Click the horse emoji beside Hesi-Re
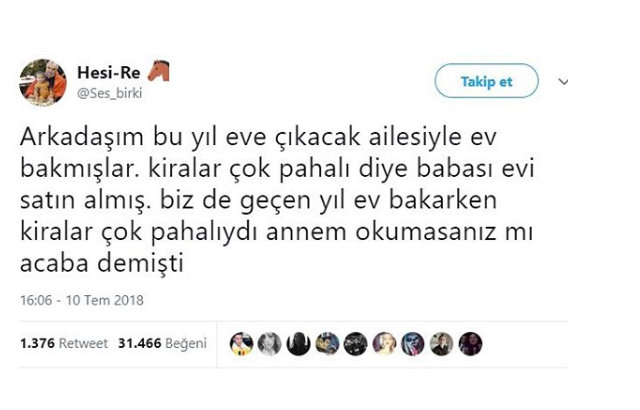Viewport: 640px width, 410px height. pyautogui.click(x=159, y=72)
